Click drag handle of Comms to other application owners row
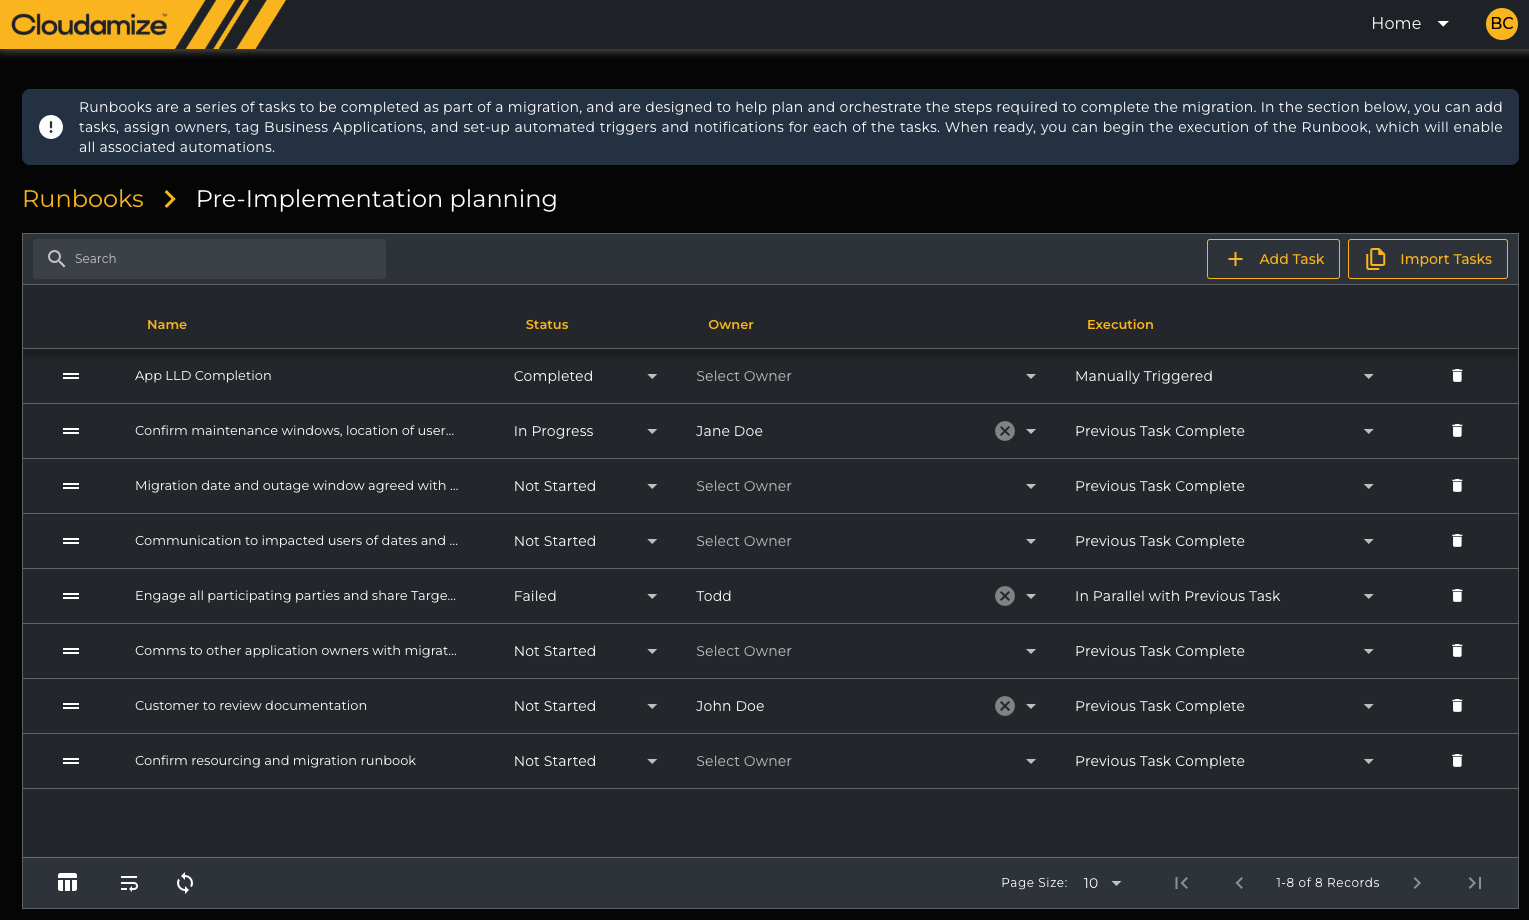 71,651
